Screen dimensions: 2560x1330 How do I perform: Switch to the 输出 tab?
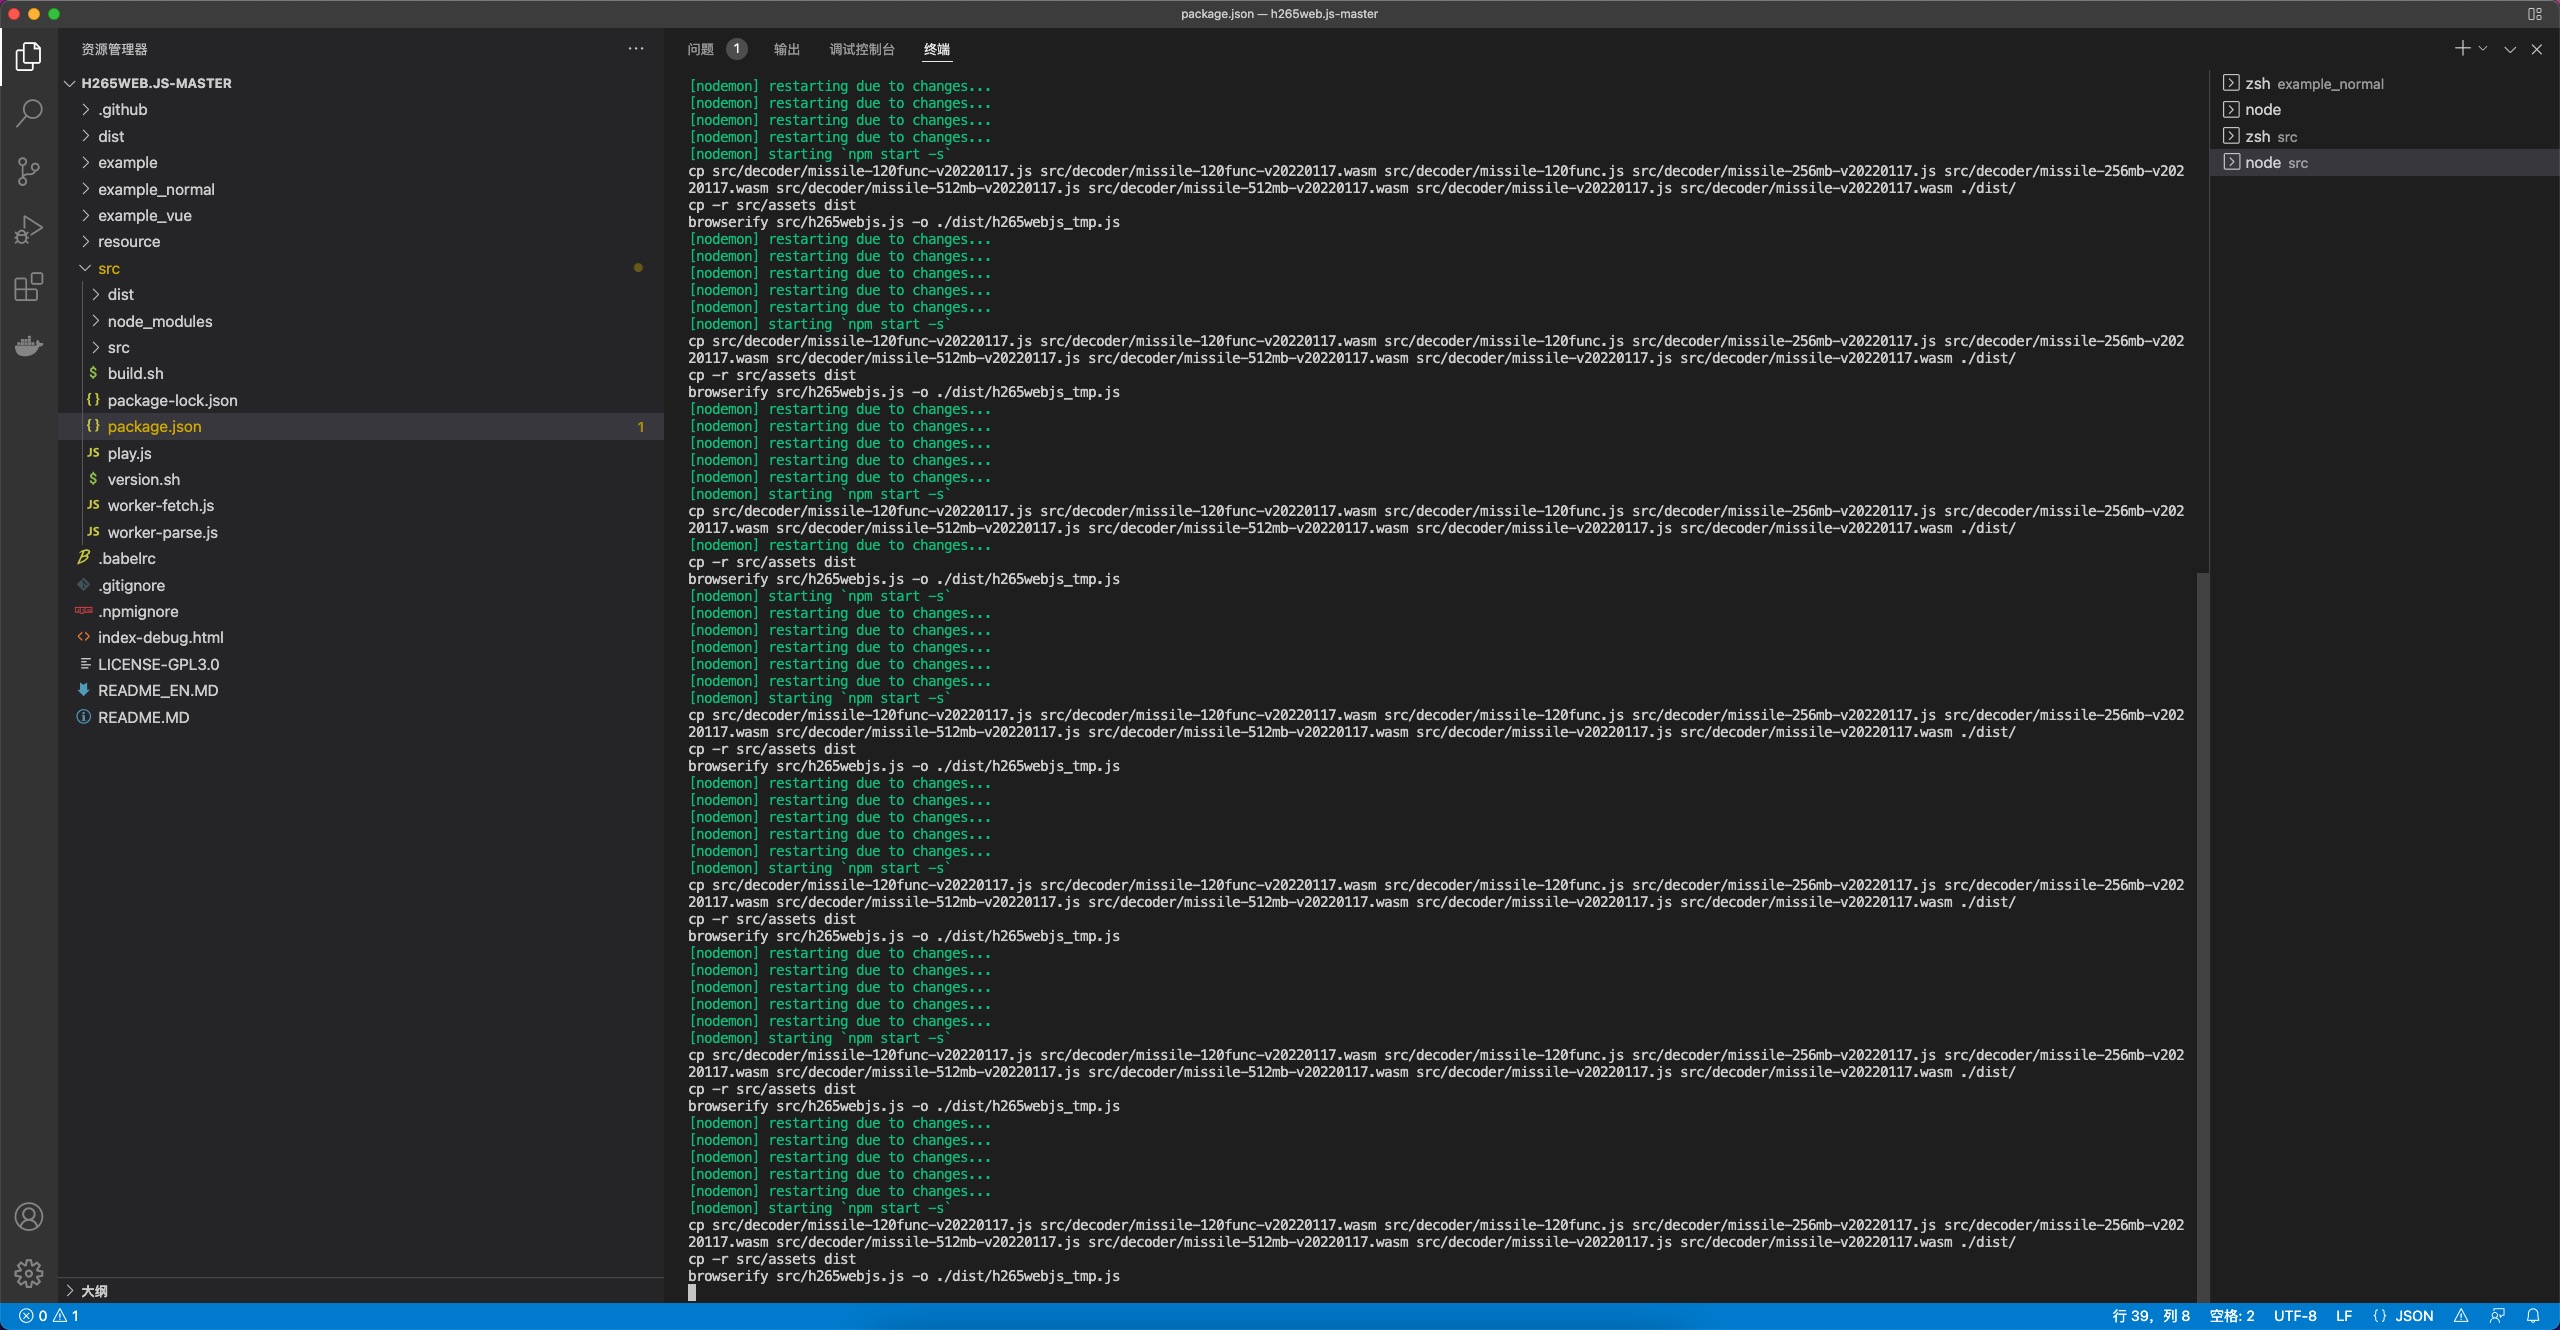coord(787,49)
